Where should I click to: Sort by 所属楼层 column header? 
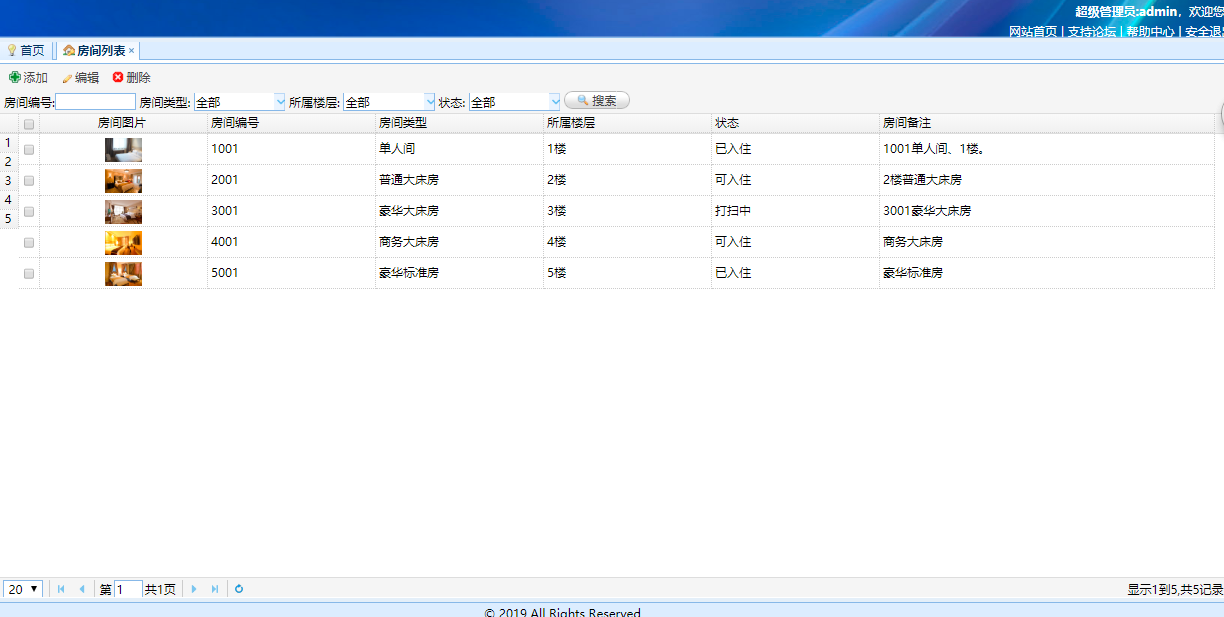coord(627,123)
